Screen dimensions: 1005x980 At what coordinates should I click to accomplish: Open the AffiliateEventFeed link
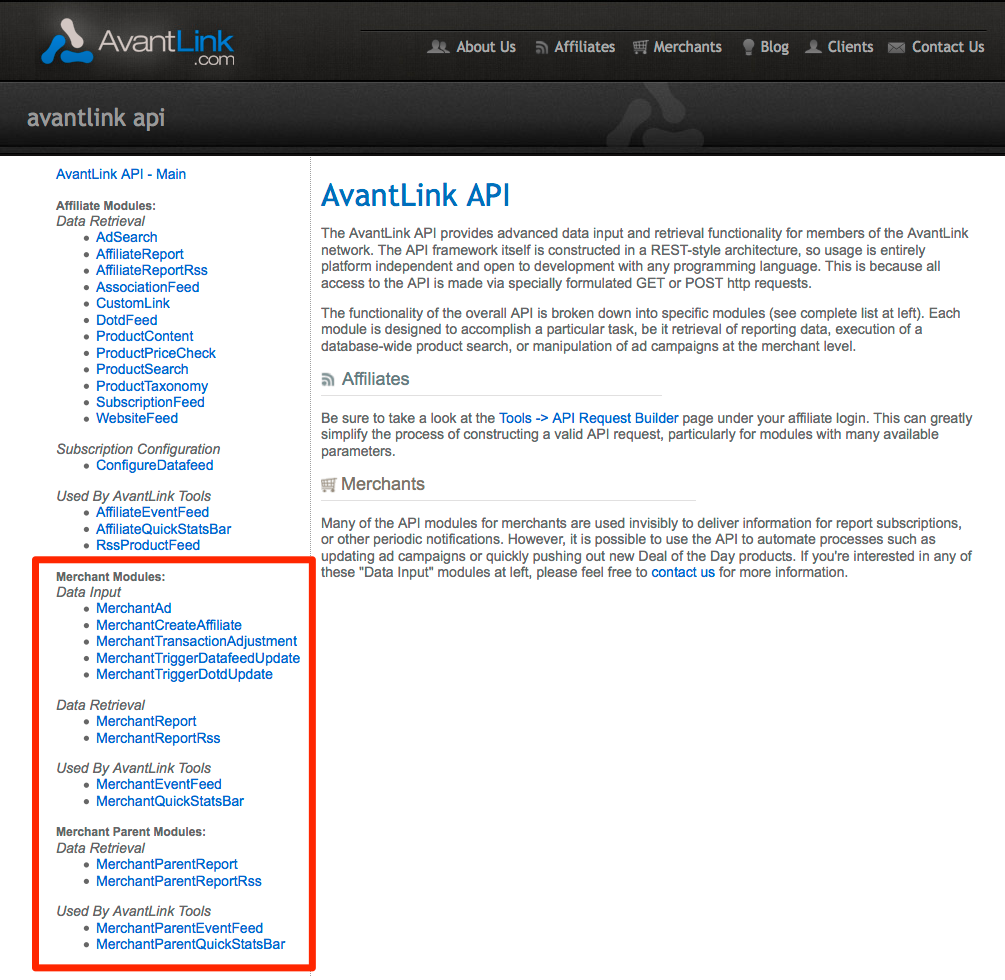click(x=153, y=513)
